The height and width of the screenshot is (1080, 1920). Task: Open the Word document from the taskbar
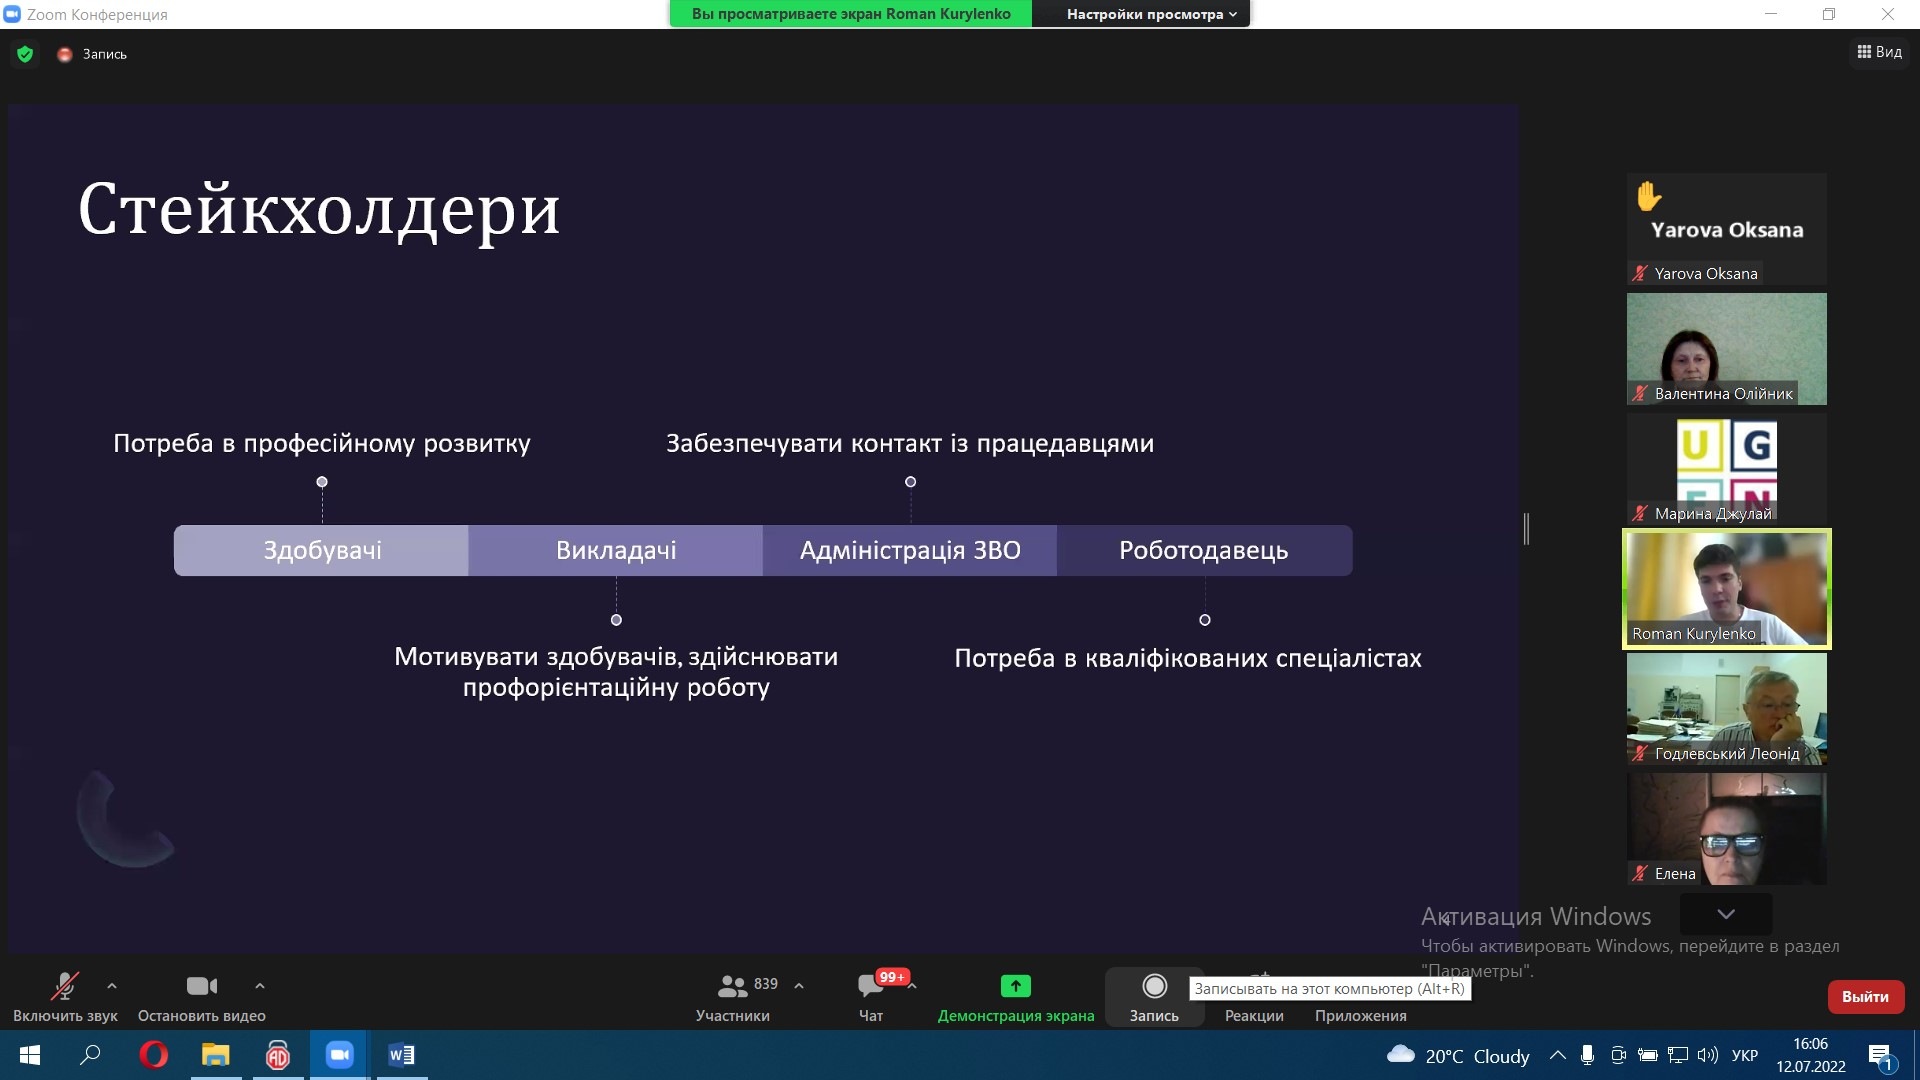pos(401,1055)
